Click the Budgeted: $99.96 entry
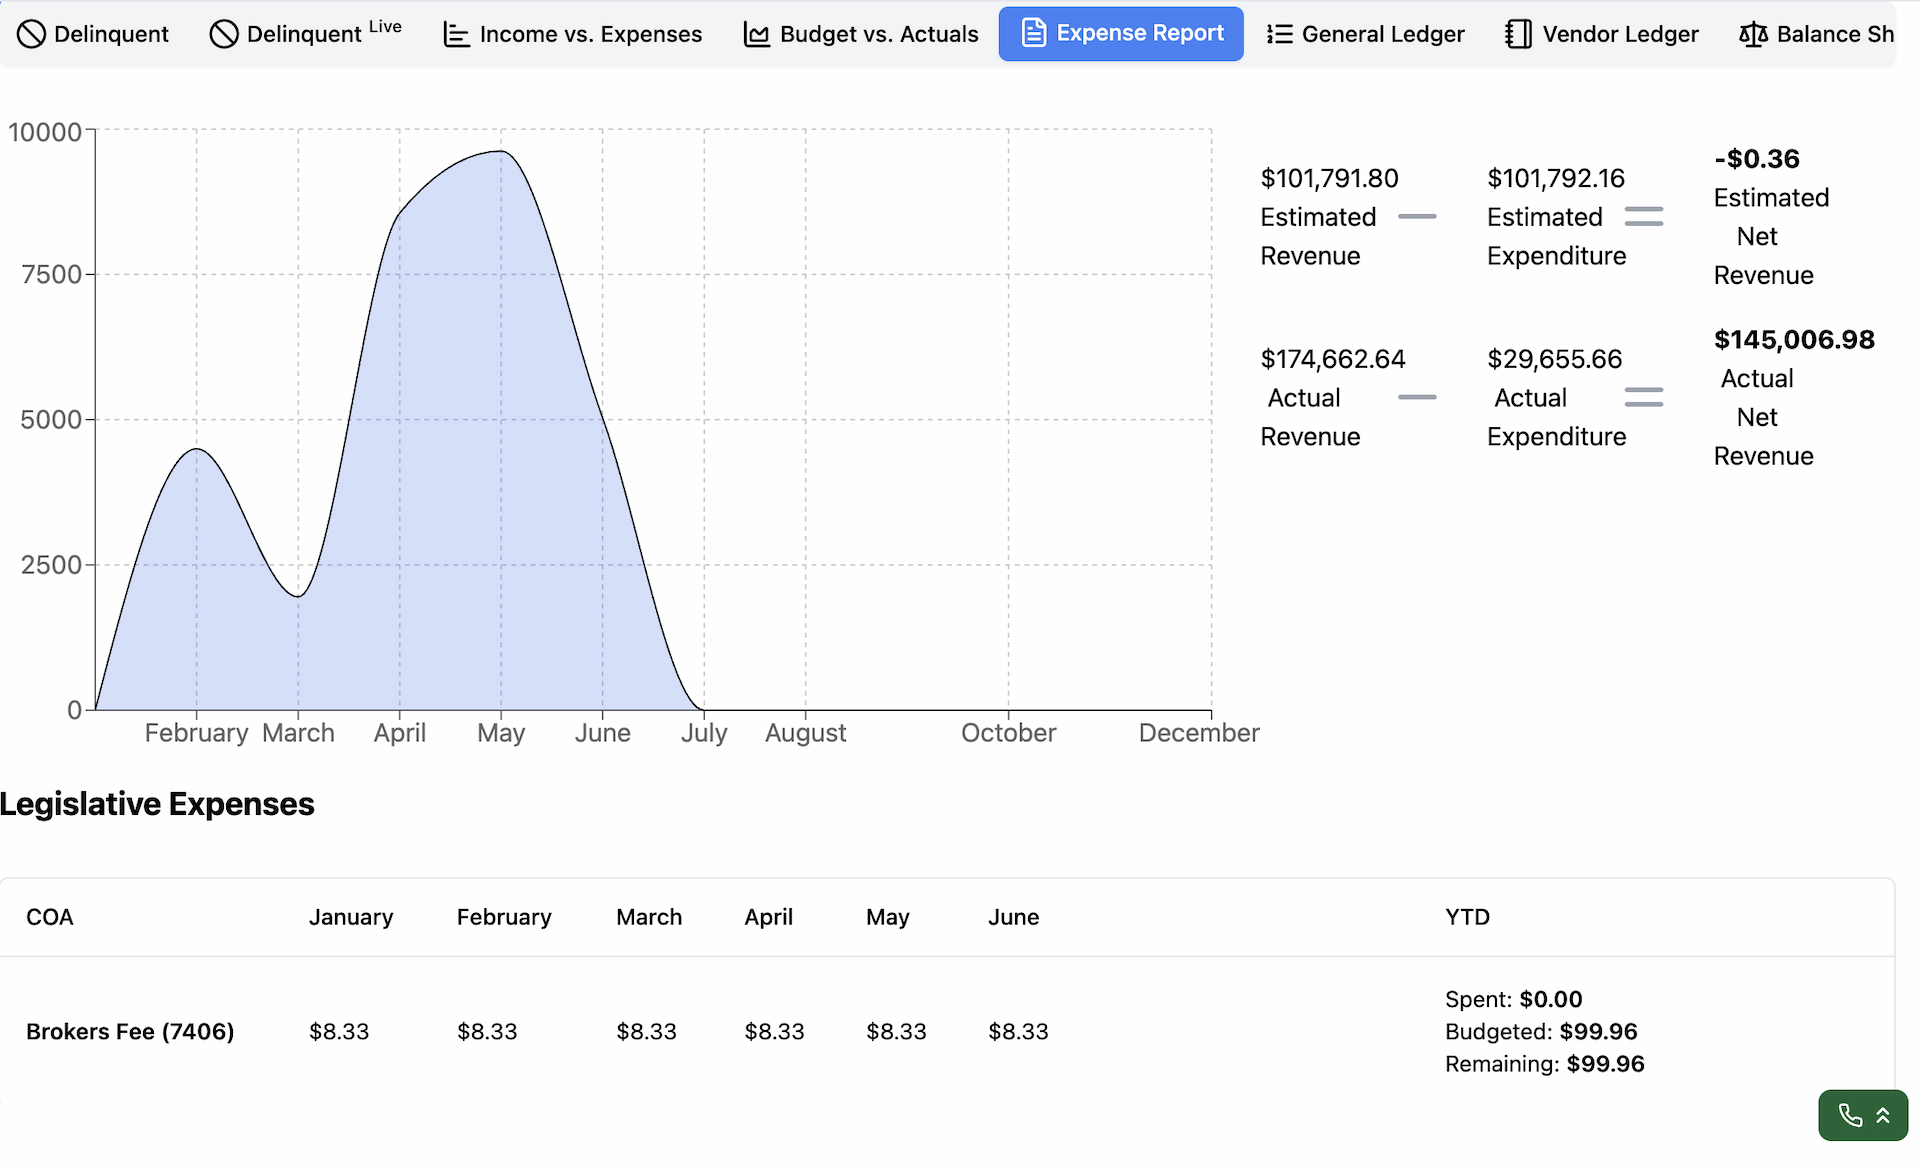This screenshot has width=1920, height=1167. pyautogui.click(x=1541, y=1032)
